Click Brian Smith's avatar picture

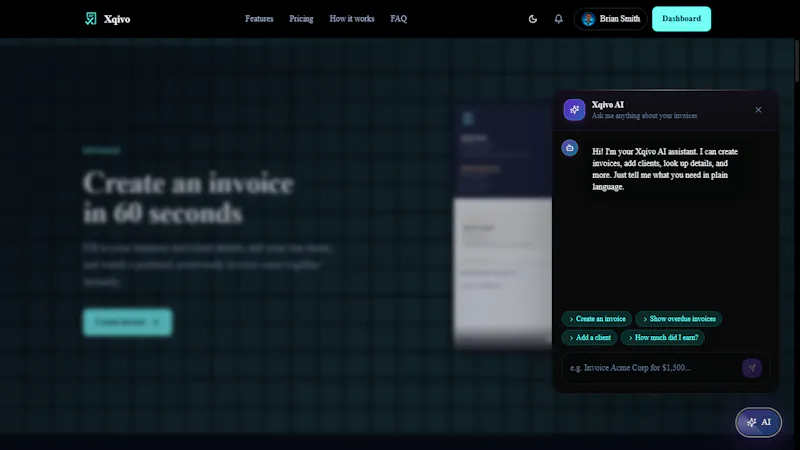(x=588, y=19)
